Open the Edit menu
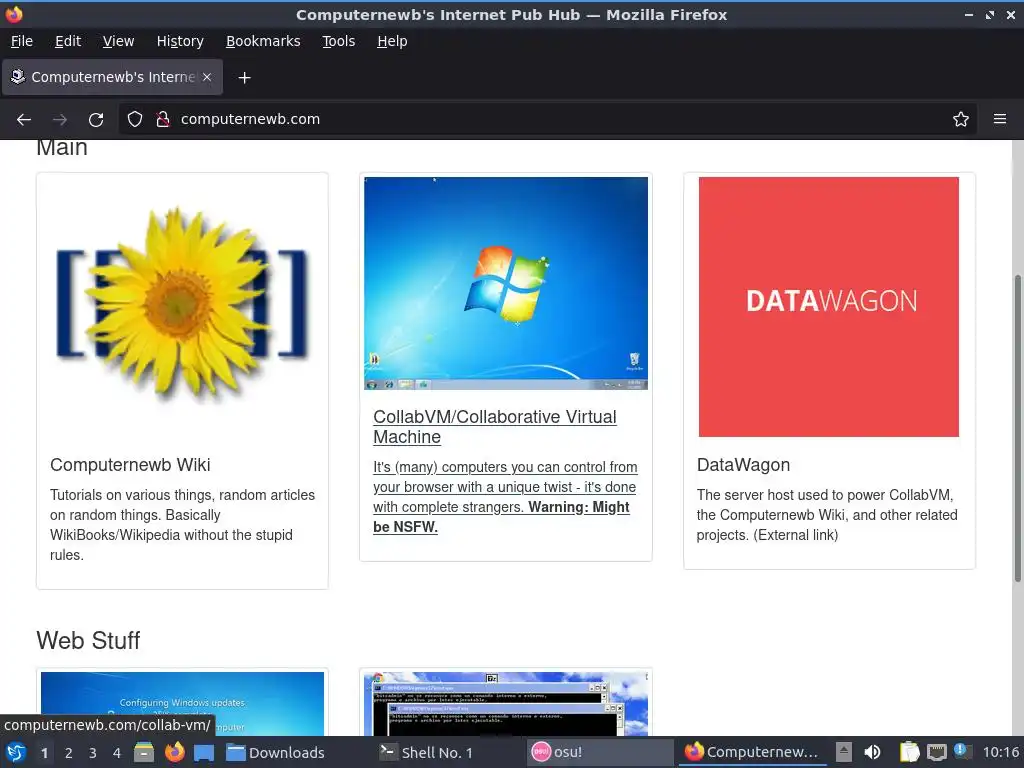Screen dimensions: 1024x768 68,41
